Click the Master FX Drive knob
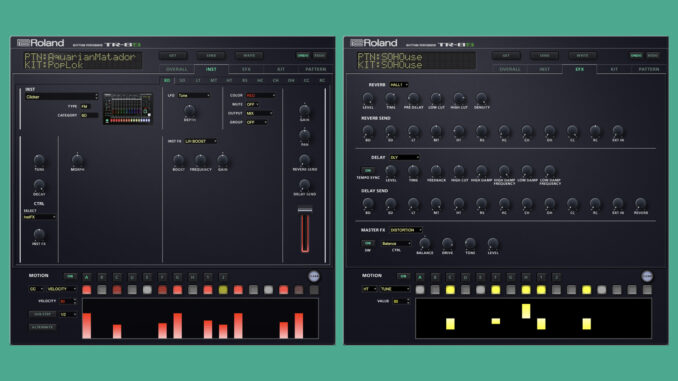Image resolution: width=678 pixels, height=381 pixels. point(448,243)
